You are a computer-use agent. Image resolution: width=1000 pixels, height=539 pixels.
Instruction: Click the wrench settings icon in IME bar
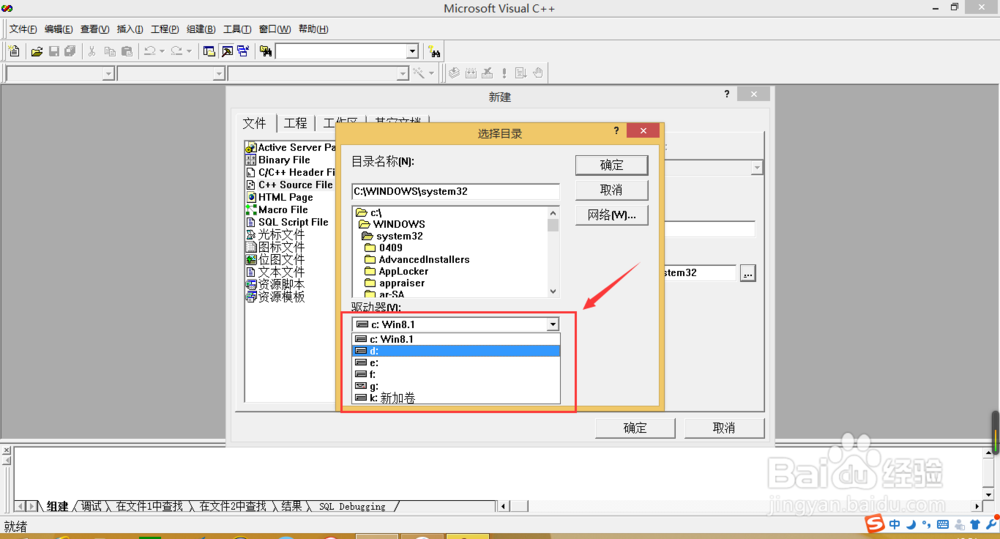pyautogui.click(x=991, y=524)
